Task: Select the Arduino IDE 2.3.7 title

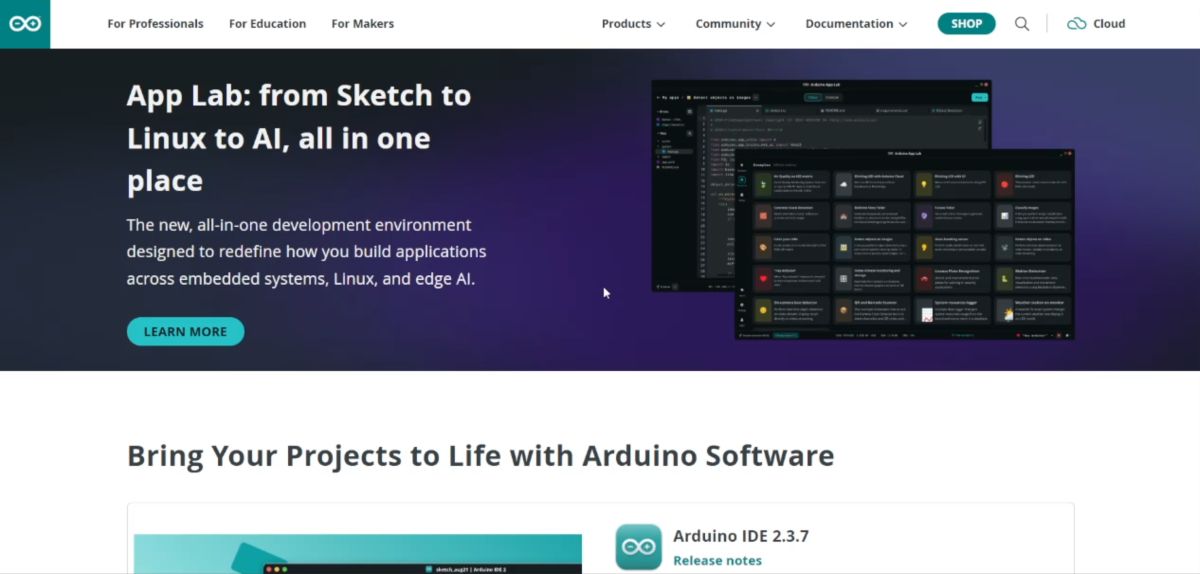Action: pyautogui.click(x=741, y=536)
